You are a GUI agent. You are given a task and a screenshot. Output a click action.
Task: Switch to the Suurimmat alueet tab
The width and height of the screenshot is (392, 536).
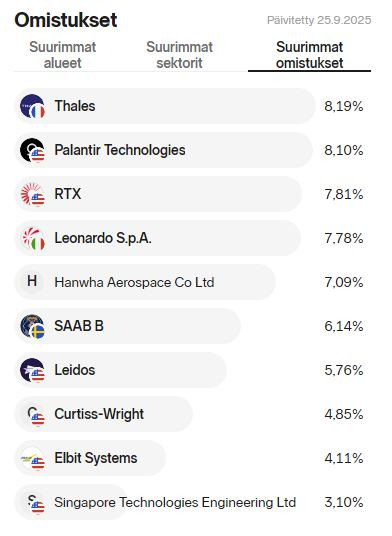click(x=63, y=55)
